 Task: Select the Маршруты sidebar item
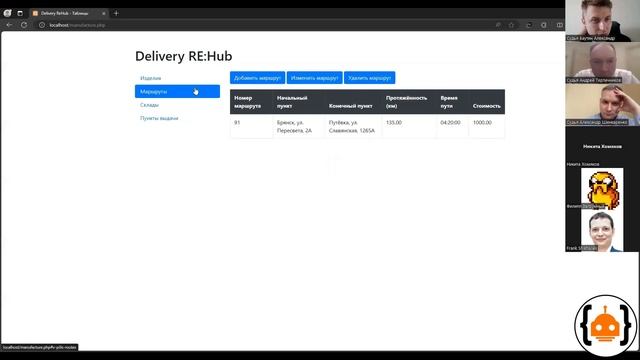point(177,91)
